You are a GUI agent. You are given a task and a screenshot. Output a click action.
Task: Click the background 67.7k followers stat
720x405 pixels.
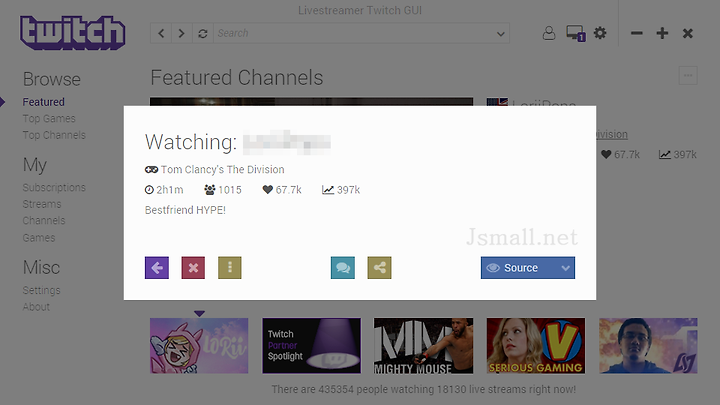tap(620, 155)
